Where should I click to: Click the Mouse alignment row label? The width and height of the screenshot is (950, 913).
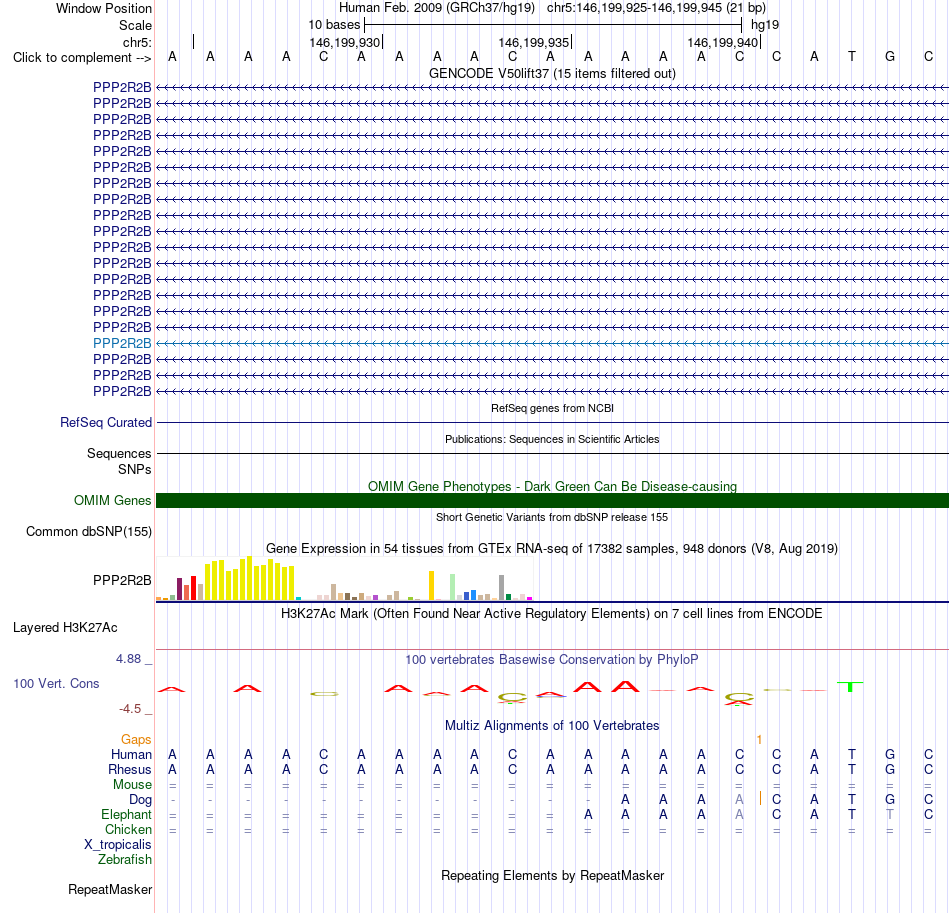point(132,785)
